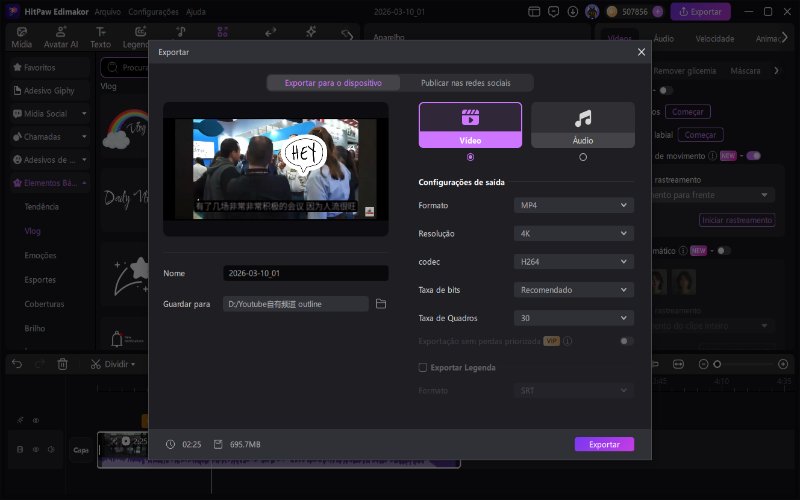Click Iniciar rastreamento button
800x500 pixels.
737,220
